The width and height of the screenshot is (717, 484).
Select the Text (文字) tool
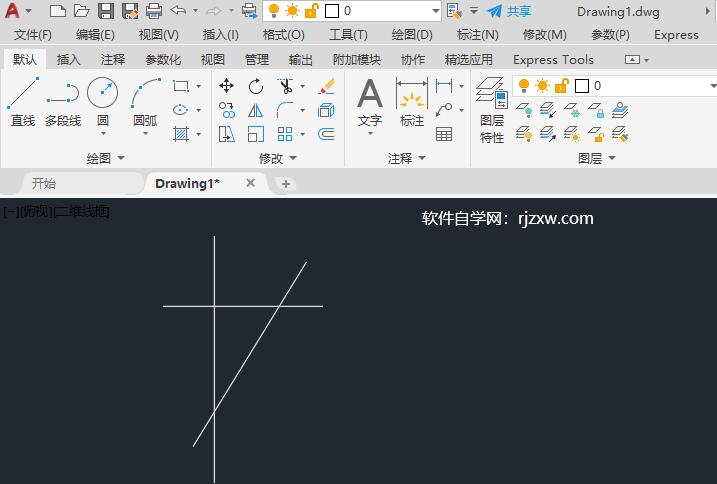[370, 102]
